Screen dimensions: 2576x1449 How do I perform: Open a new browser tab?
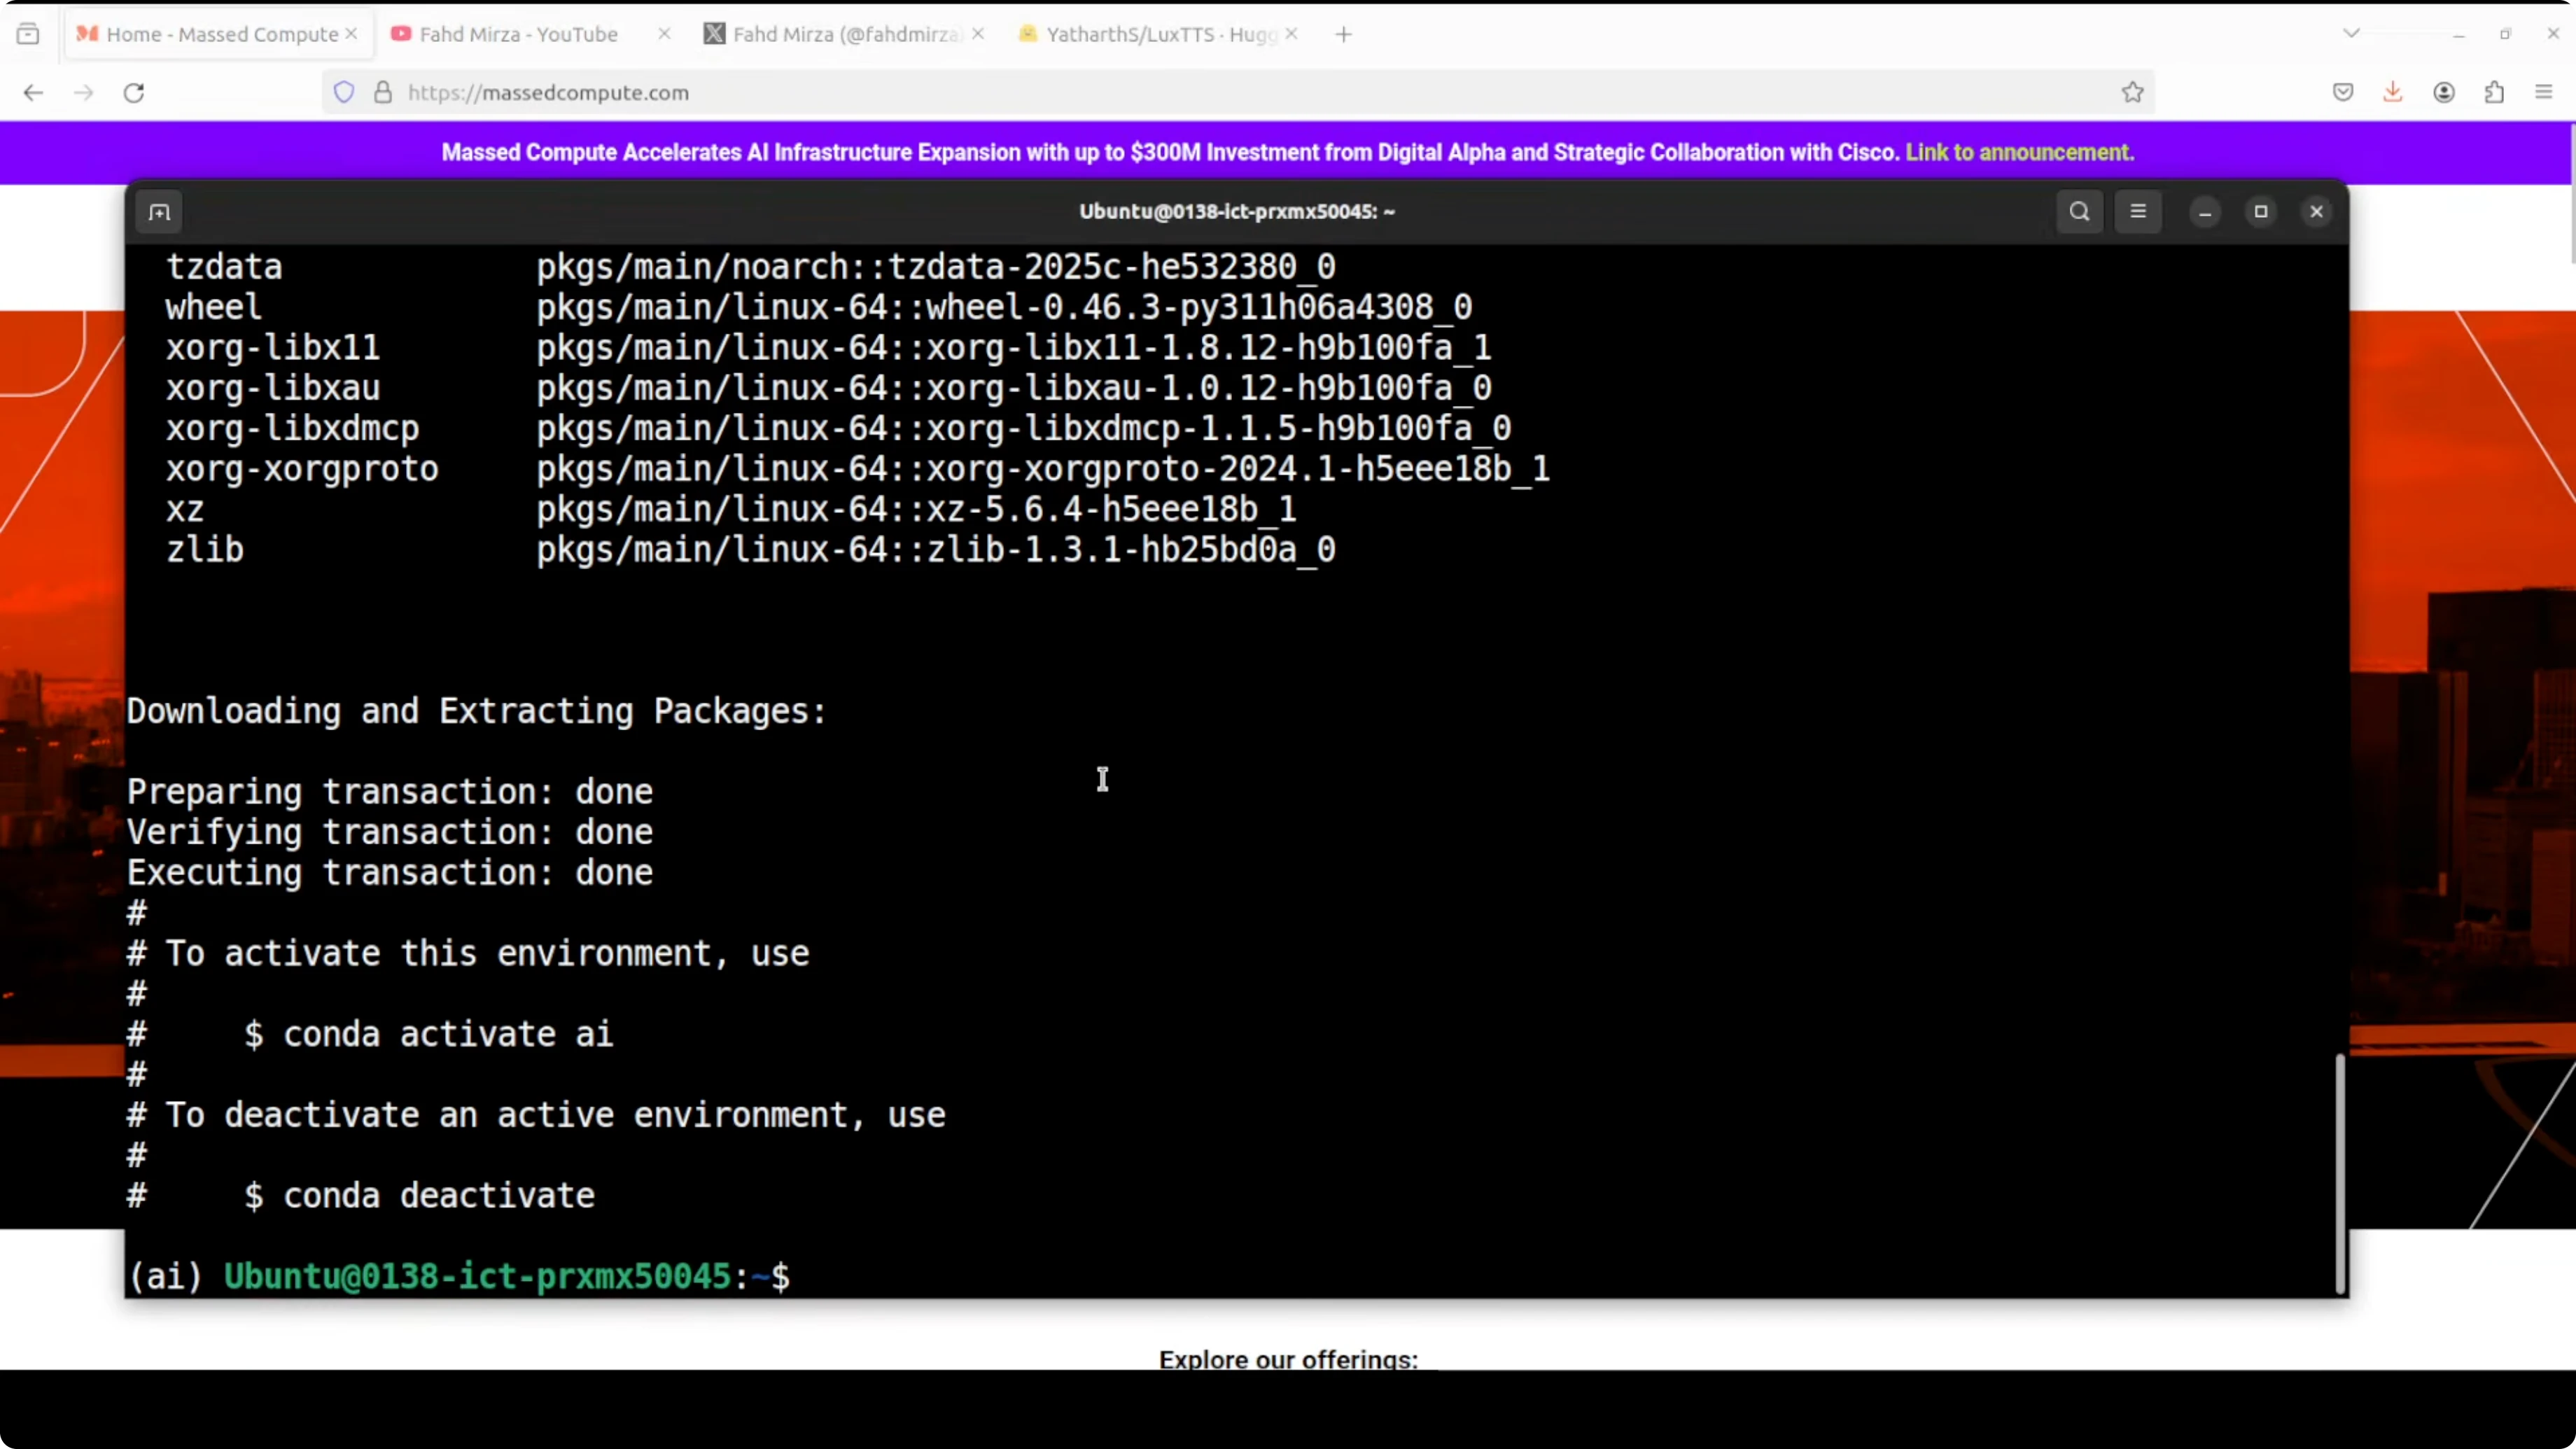click(1343, 34)
